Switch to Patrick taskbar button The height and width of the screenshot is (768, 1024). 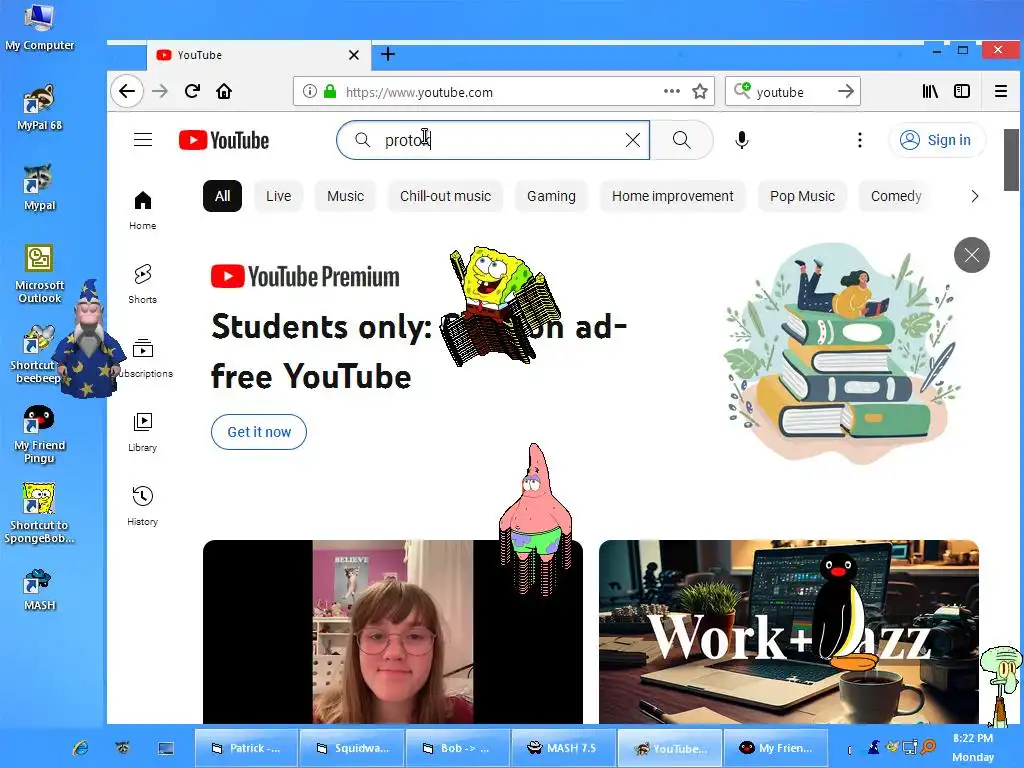coord(246,748)
